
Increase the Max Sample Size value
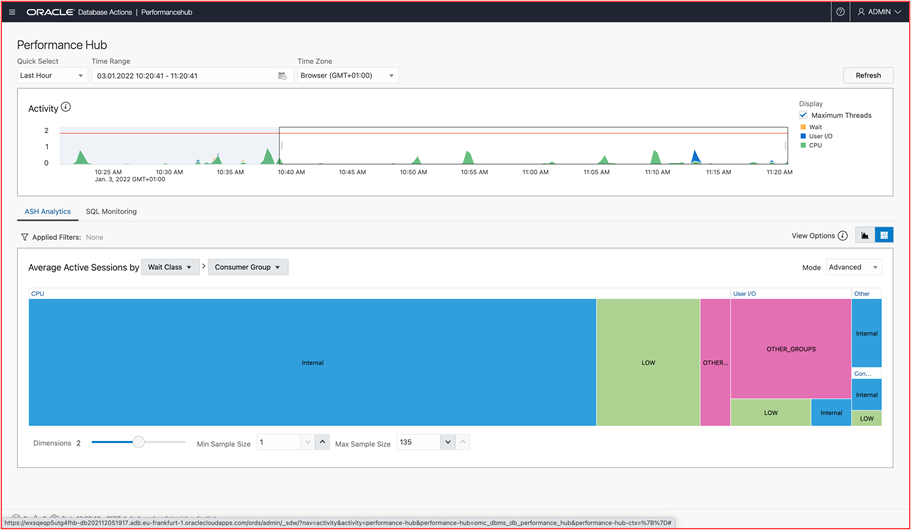pos(462,442)
